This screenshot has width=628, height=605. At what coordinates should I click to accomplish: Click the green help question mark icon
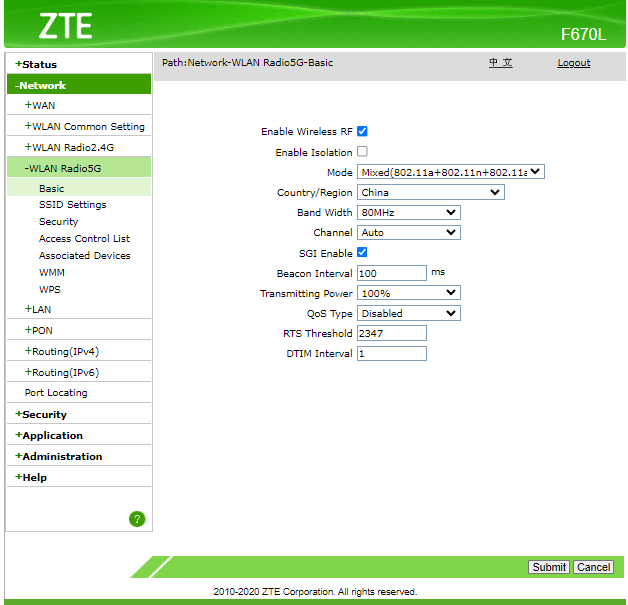click(x=137, y=518)
